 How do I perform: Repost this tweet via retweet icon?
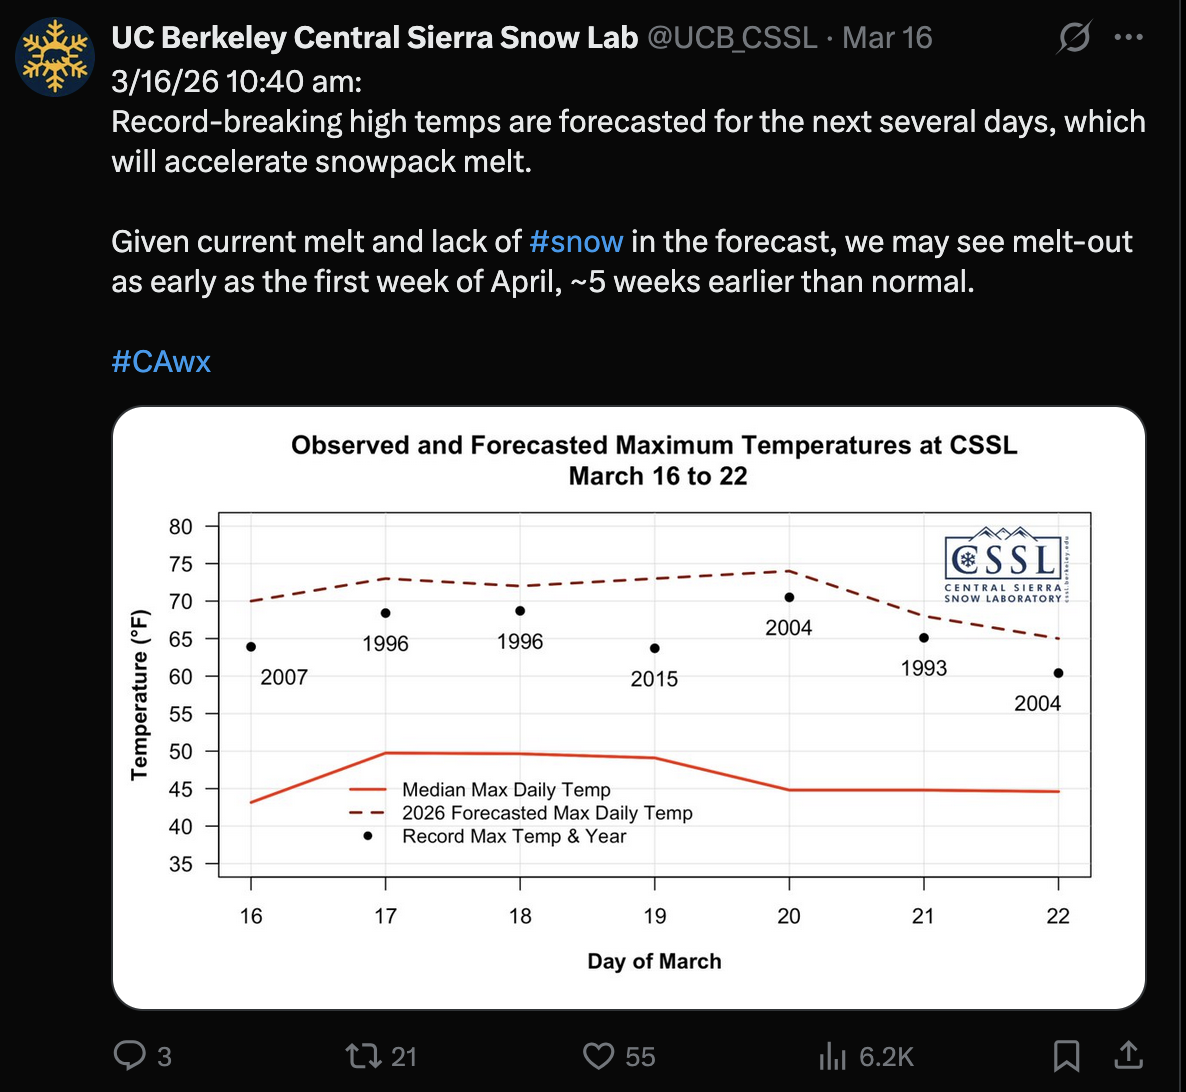click(358, 1056)
